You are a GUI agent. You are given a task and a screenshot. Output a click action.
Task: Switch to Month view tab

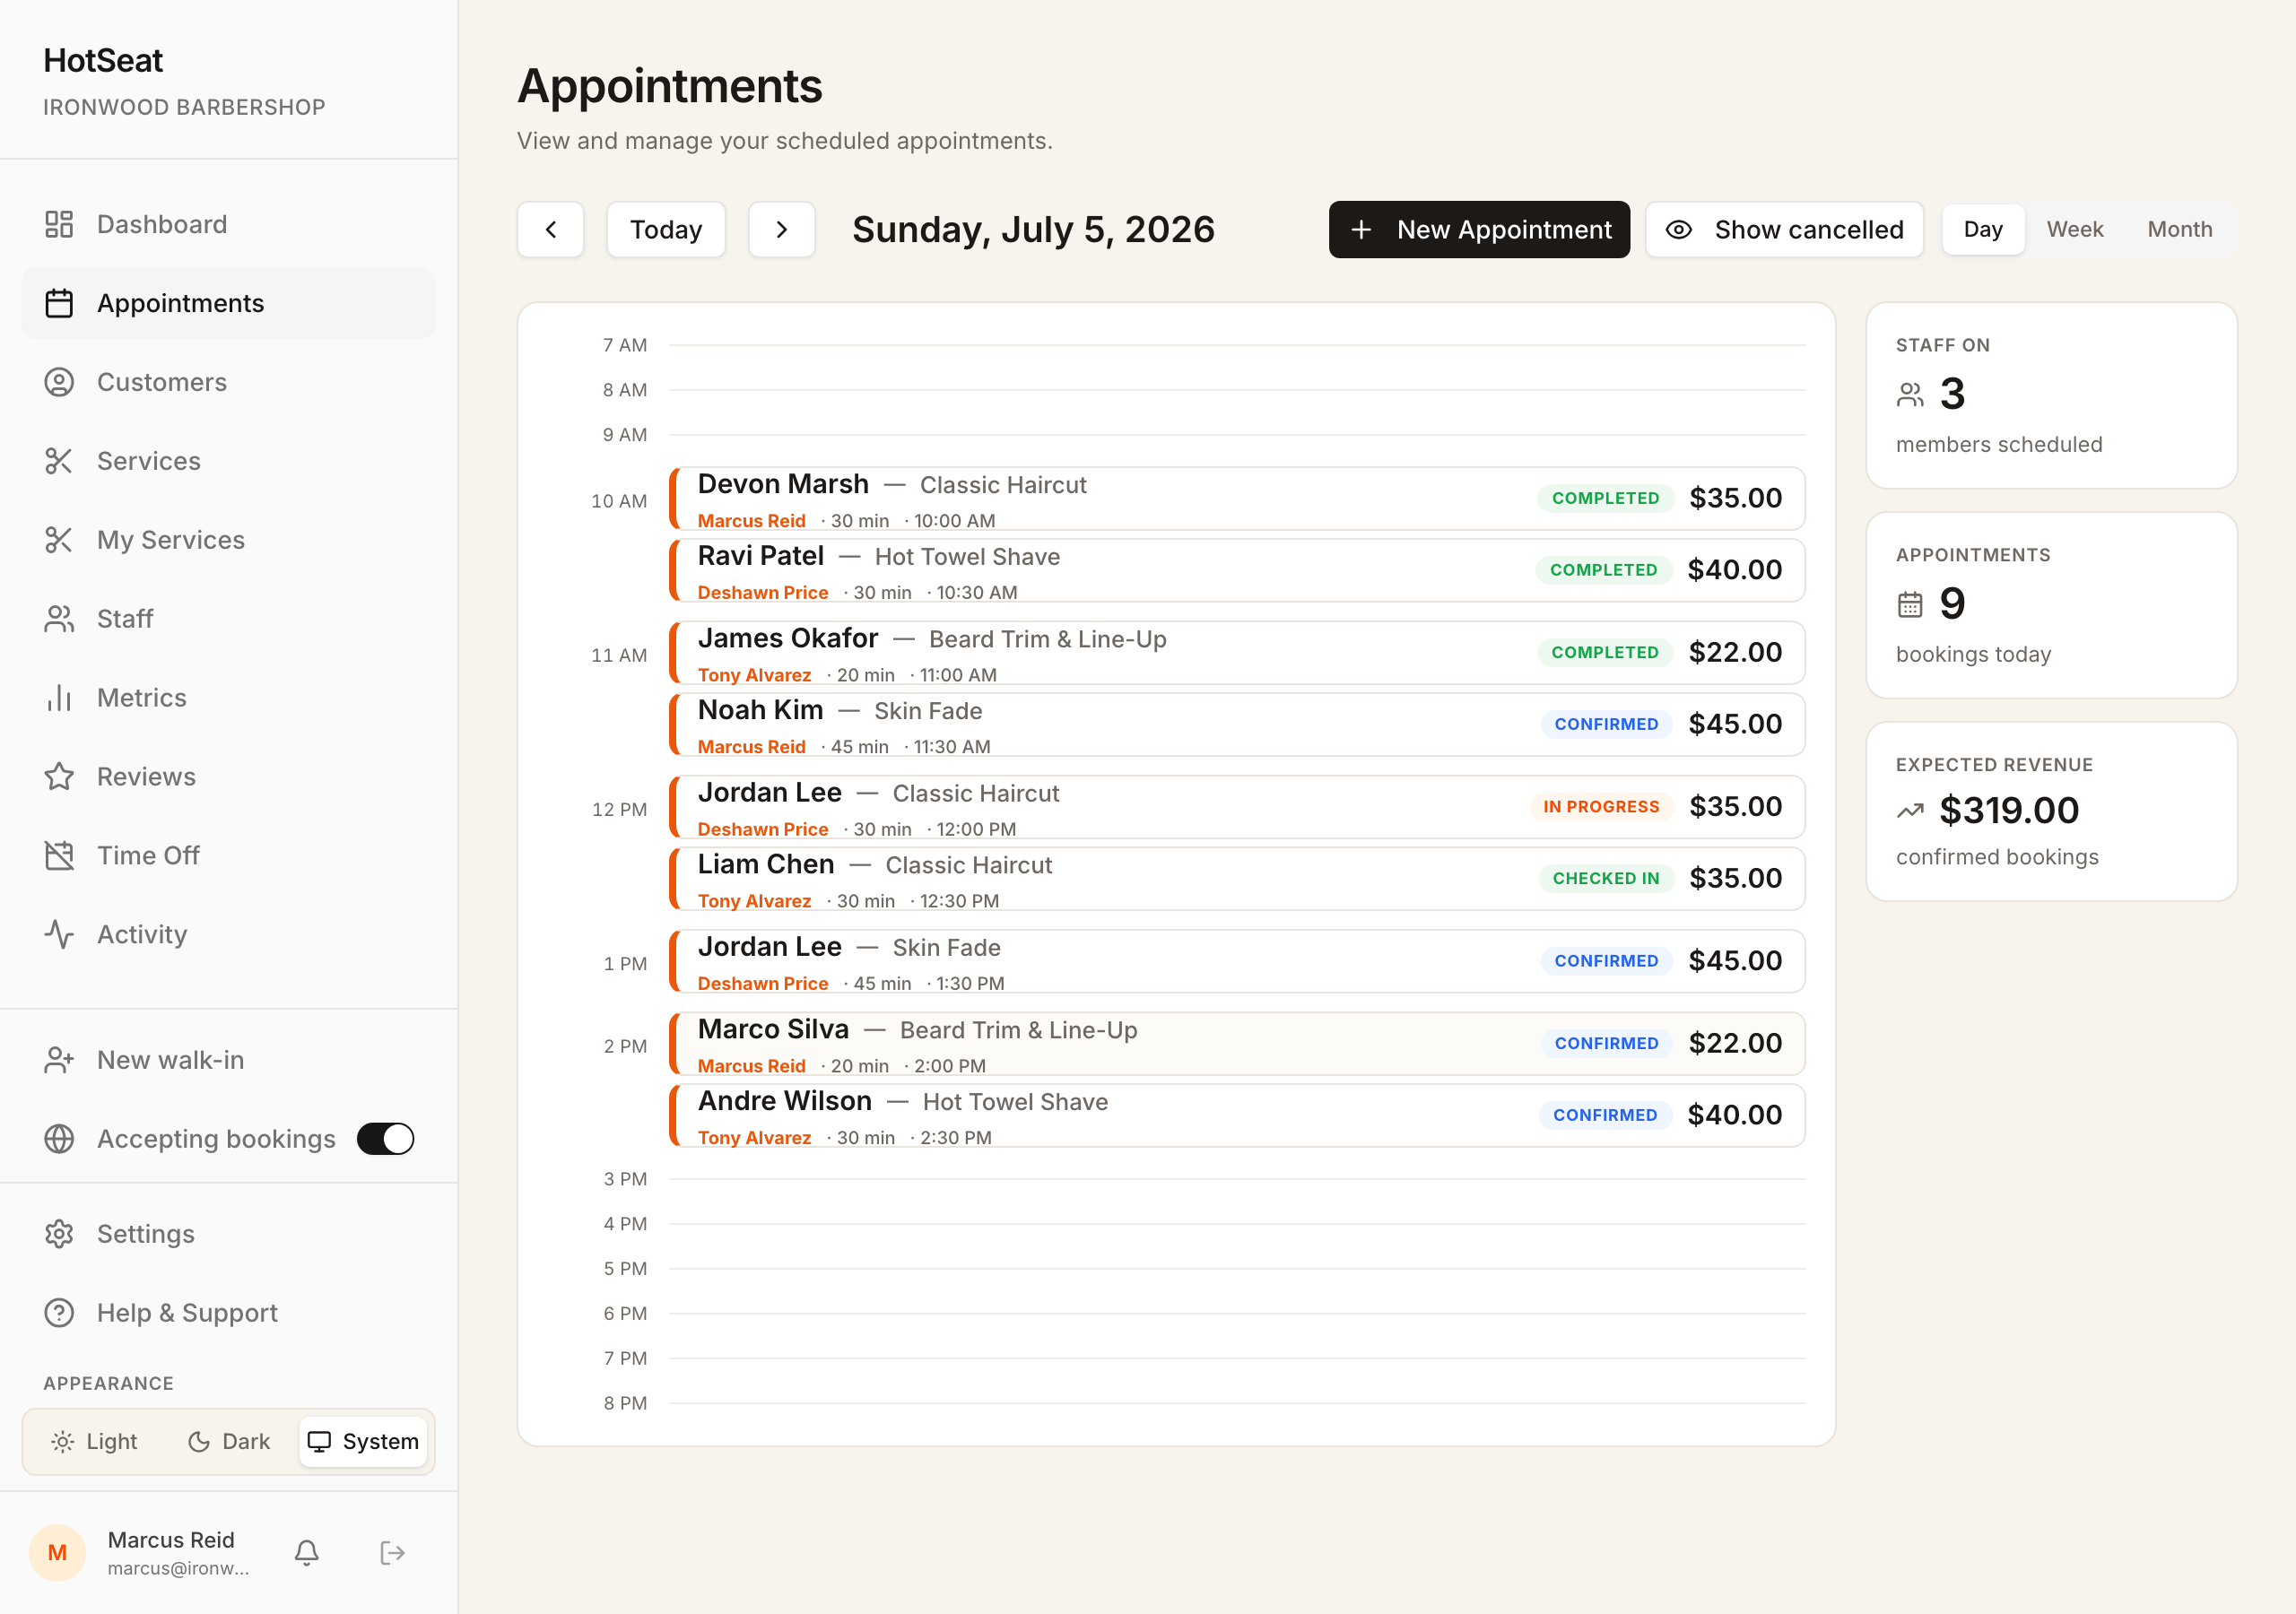(x=2179, y=229)
